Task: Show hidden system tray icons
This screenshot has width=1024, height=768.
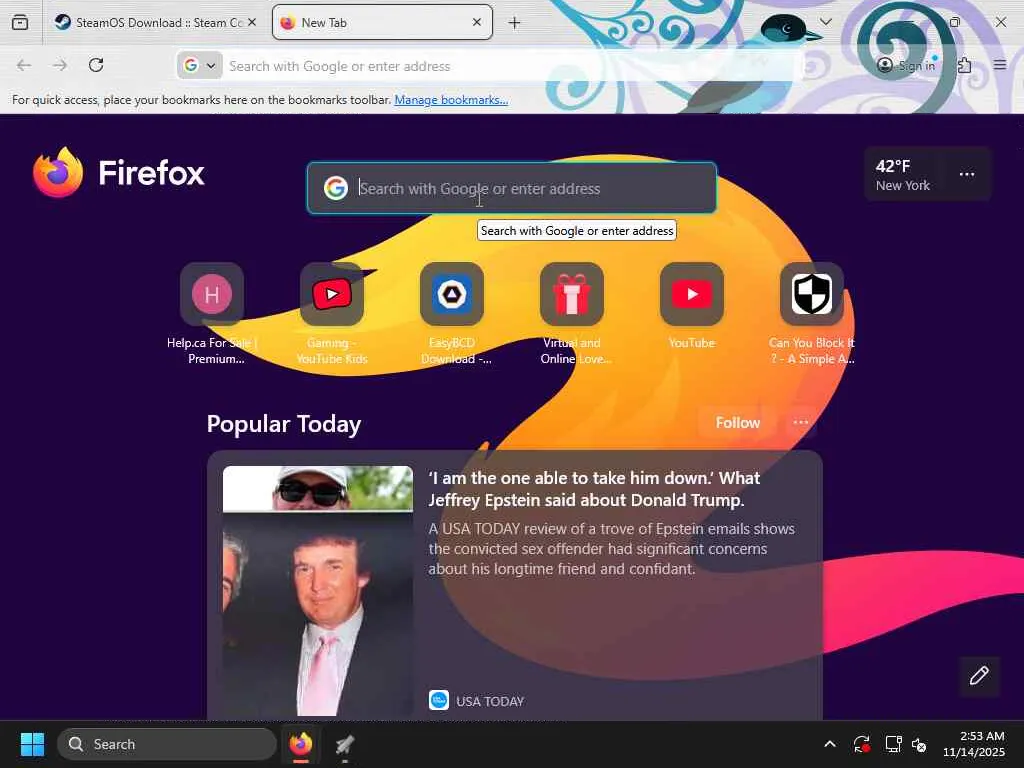Action: point(829,744)
